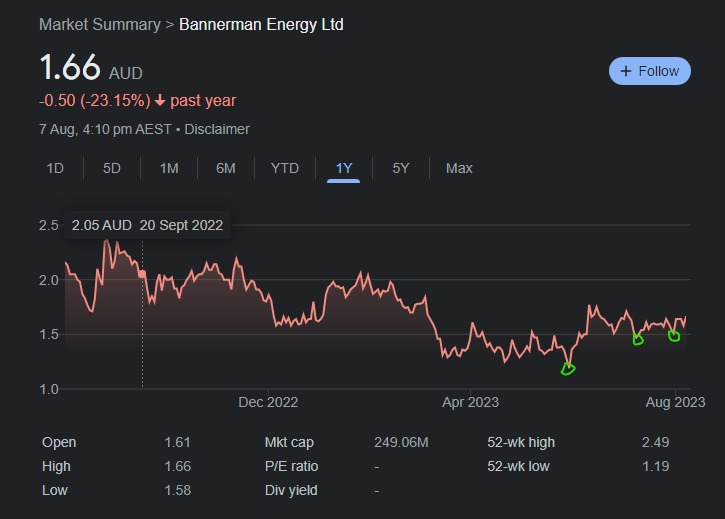Click the Apr 2023 axis label
The image size is (725, 519).
click(x=470, y=402)
